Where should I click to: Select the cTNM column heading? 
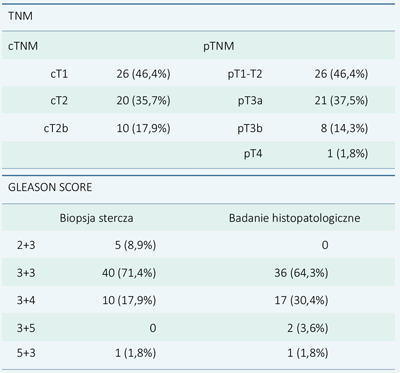coord(23,46)
